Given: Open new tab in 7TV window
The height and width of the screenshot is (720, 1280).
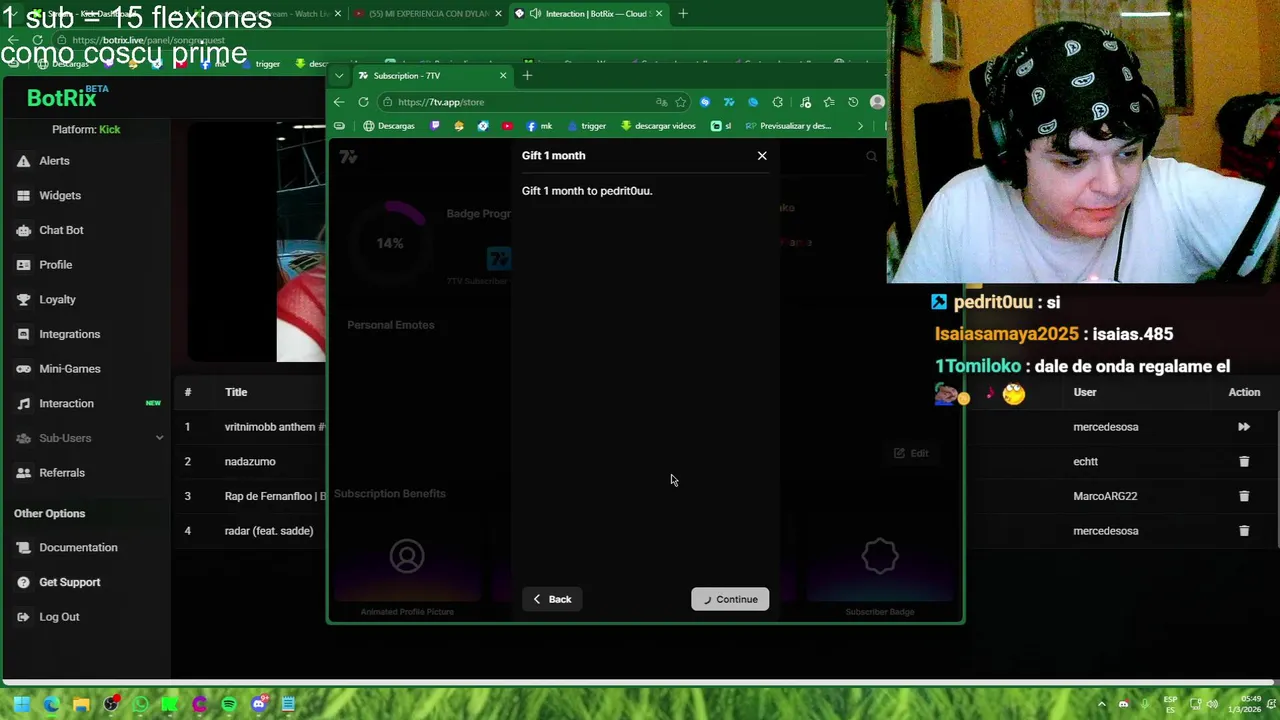Looking at the screenshot, I should tap(527, 76).
